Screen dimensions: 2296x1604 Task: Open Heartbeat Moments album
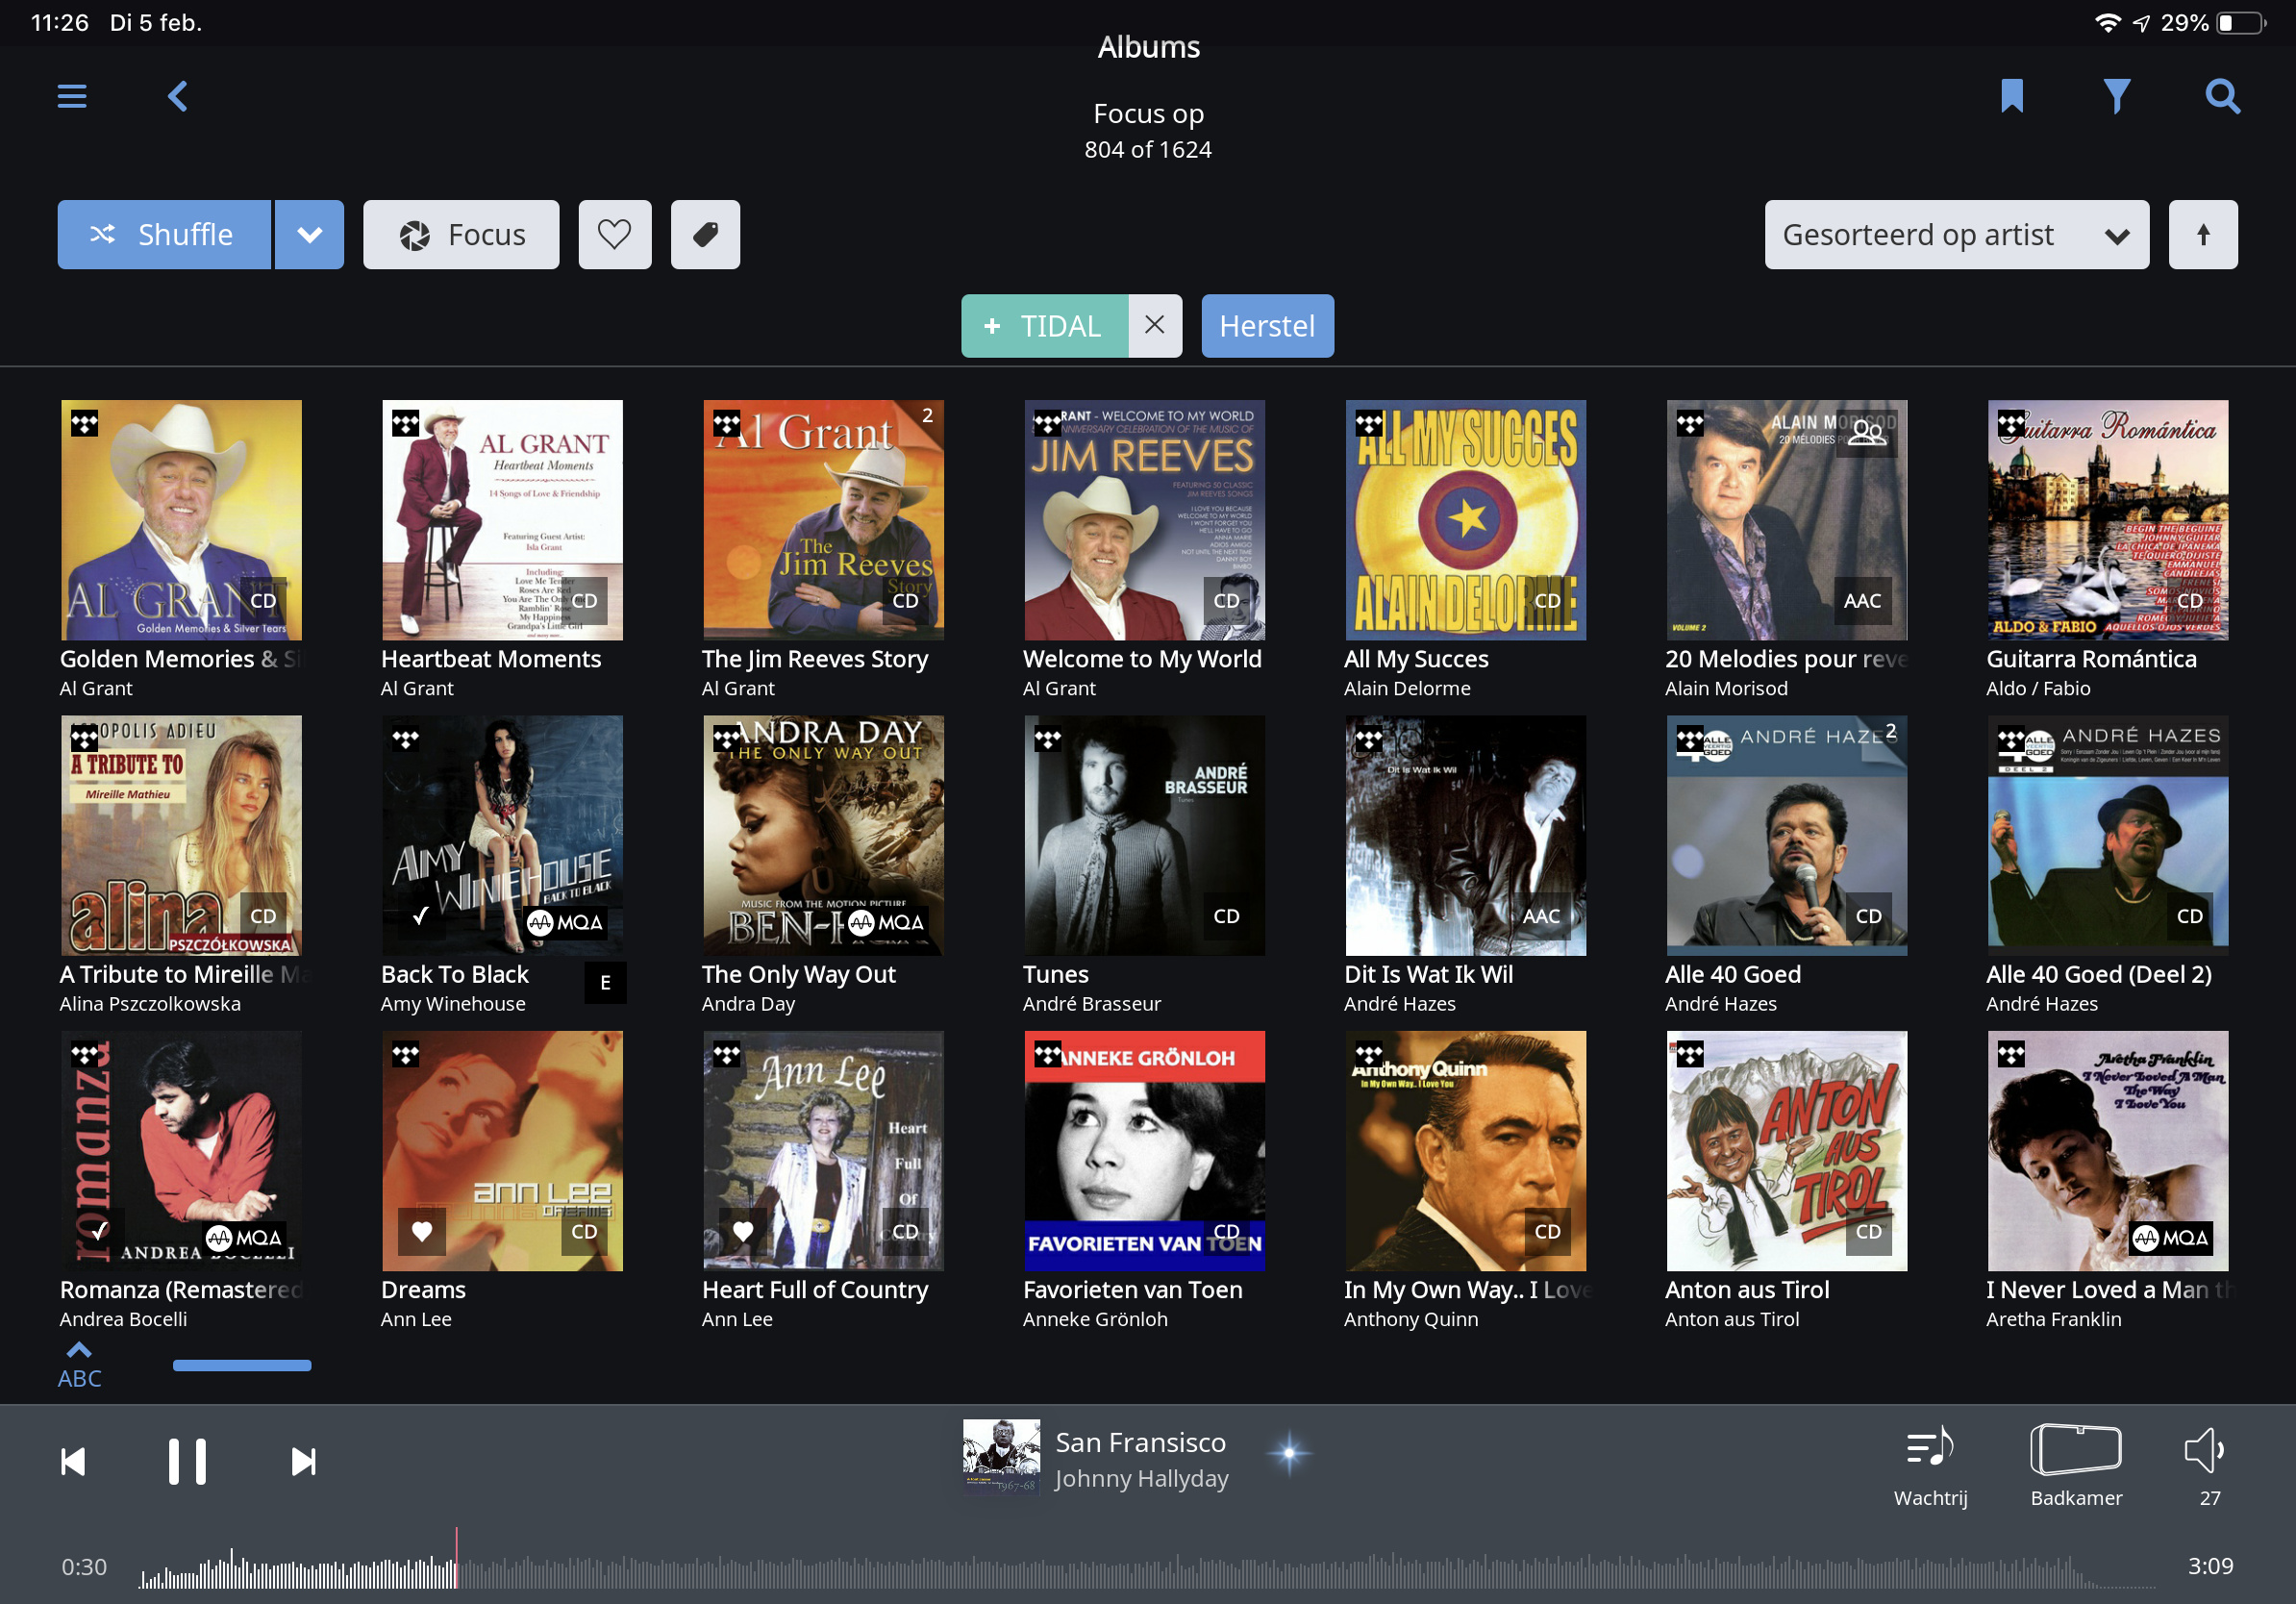click(502, 520)
